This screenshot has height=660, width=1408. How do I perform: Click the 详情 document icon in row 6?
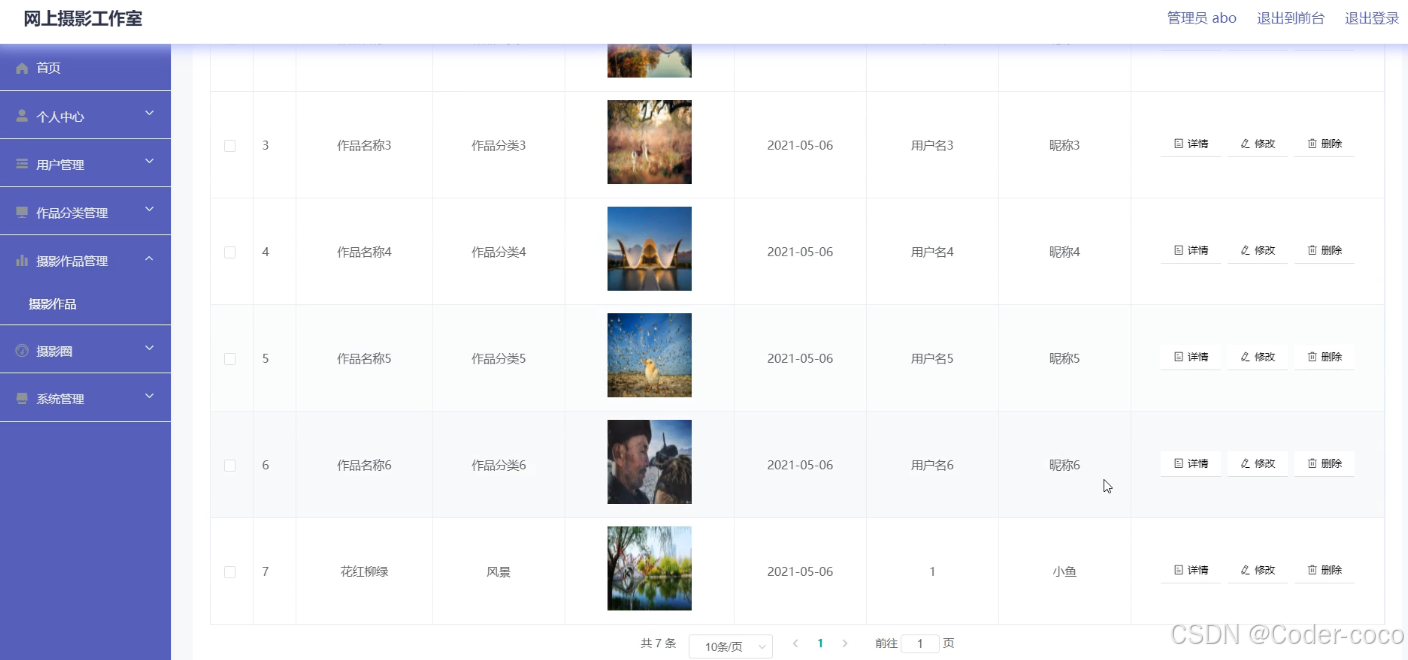tap(1178, 463)
